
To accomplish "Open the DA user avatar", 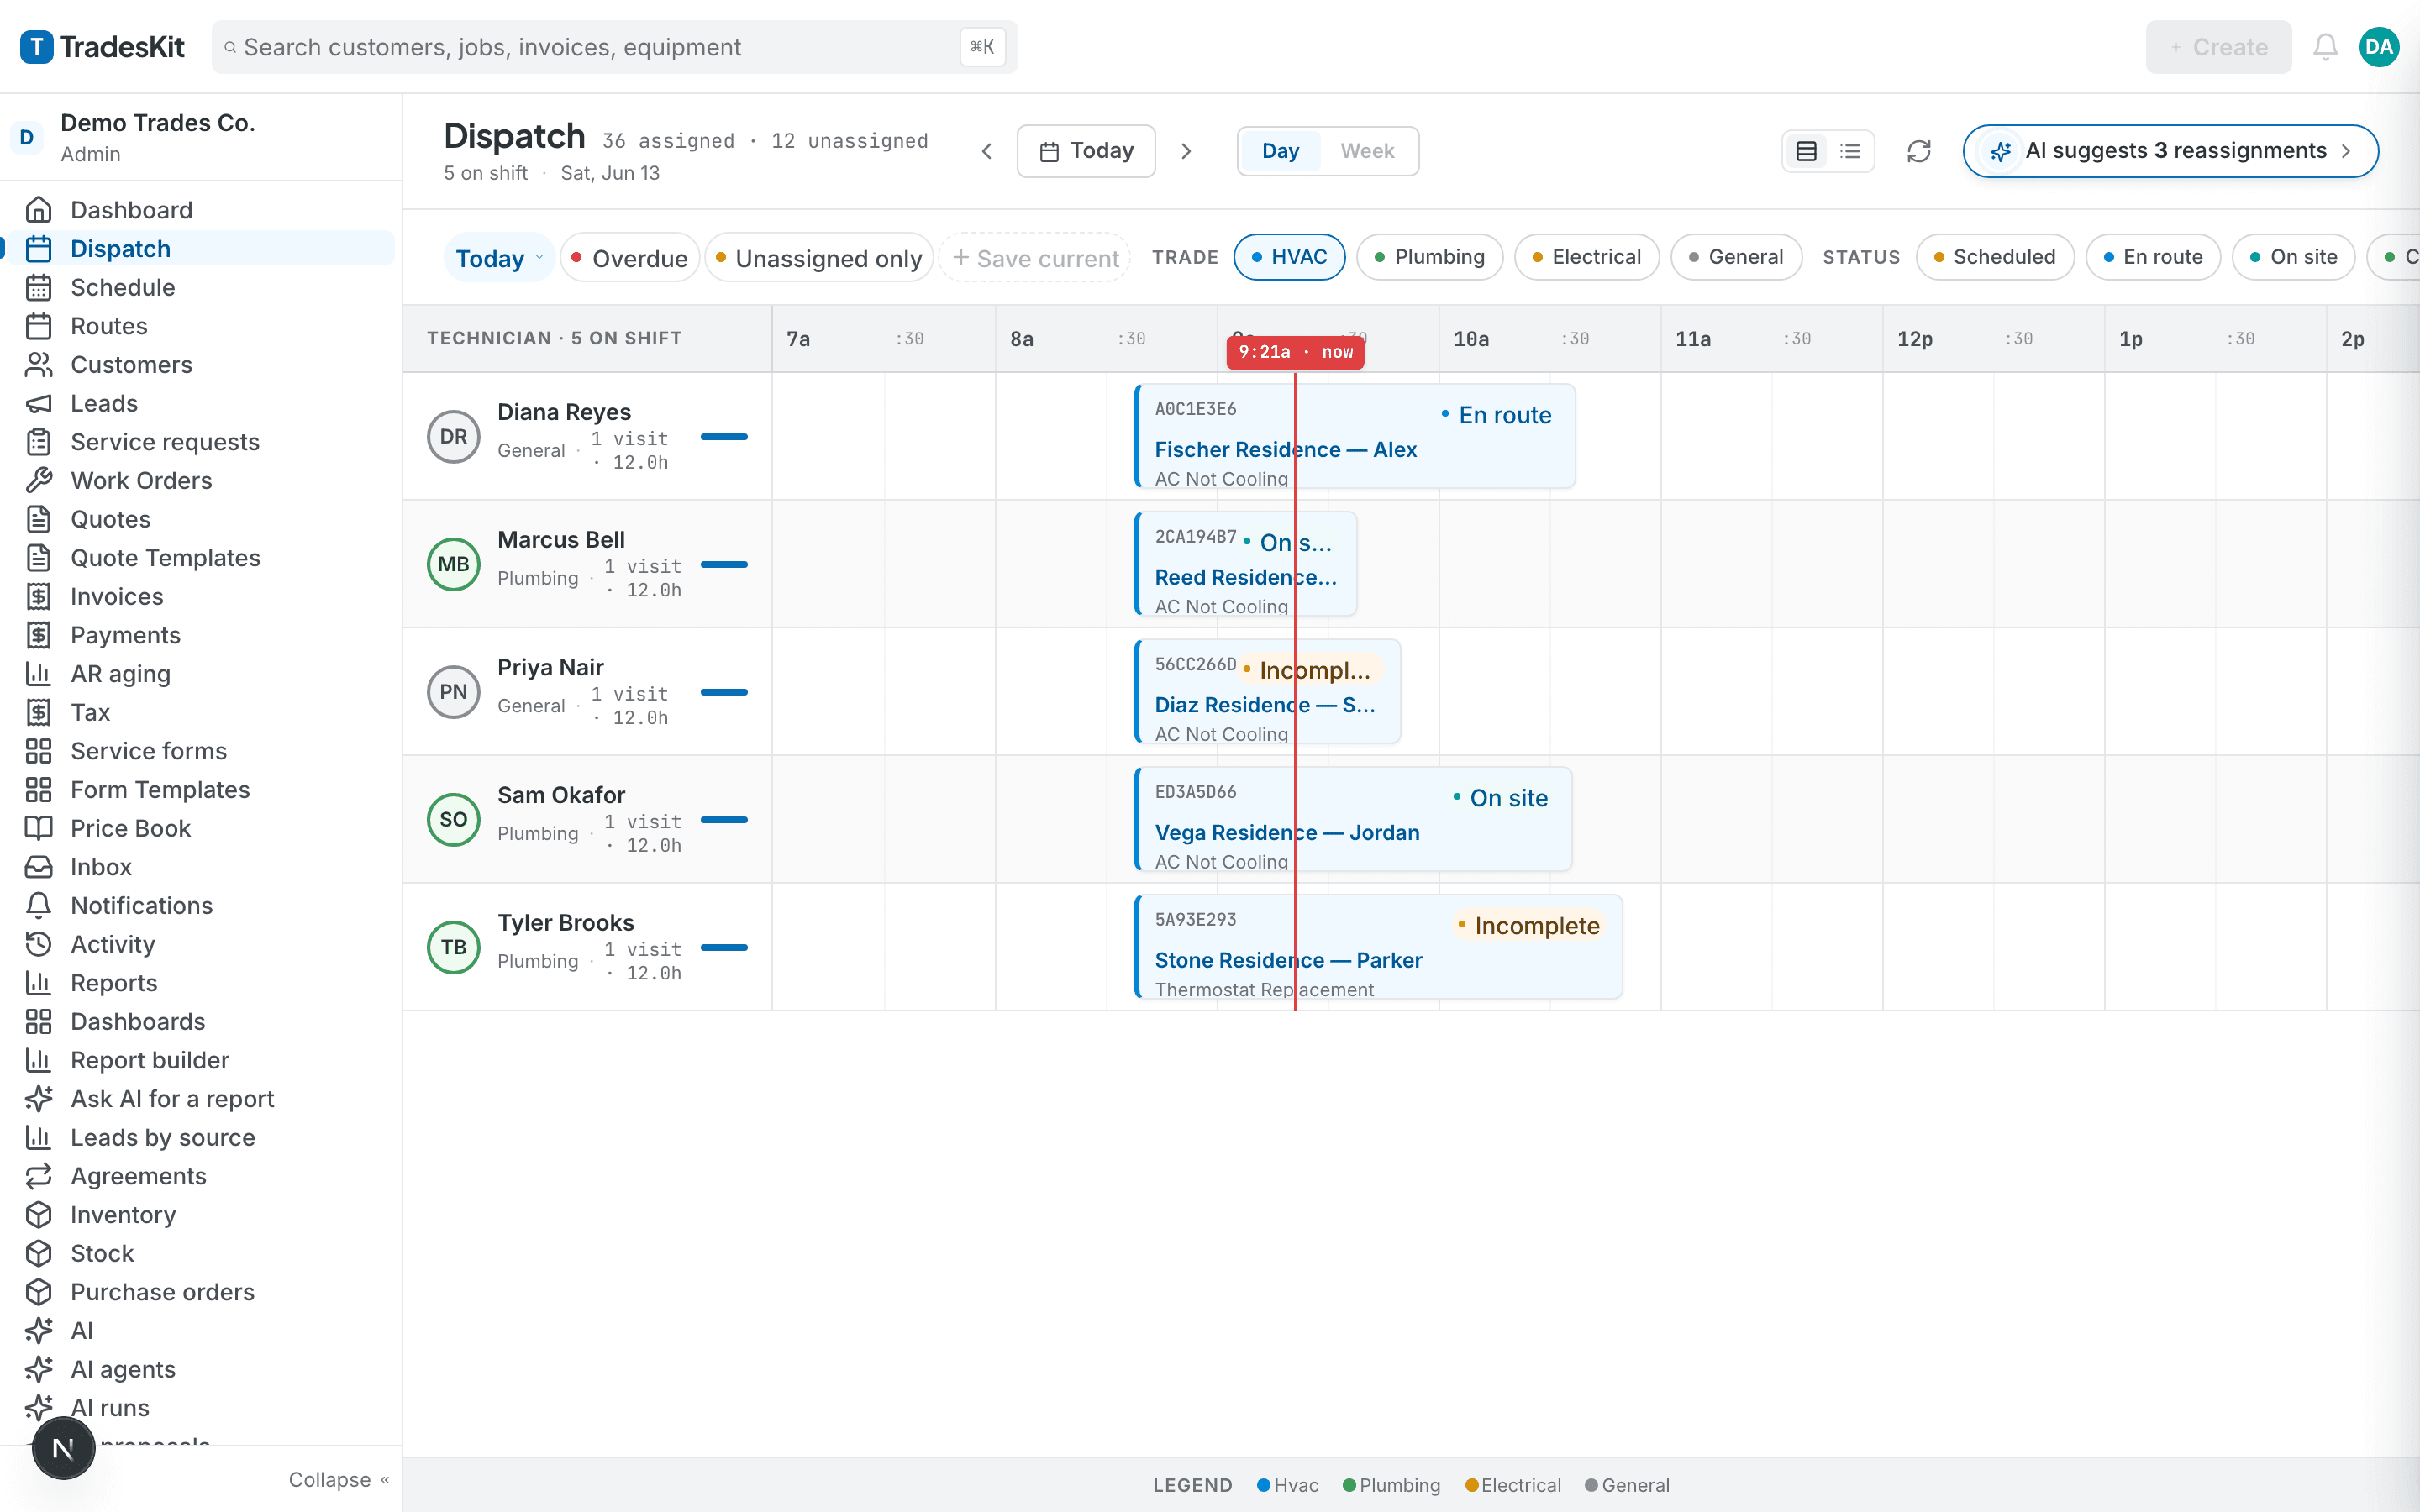I will click(x=2379, y=47).
